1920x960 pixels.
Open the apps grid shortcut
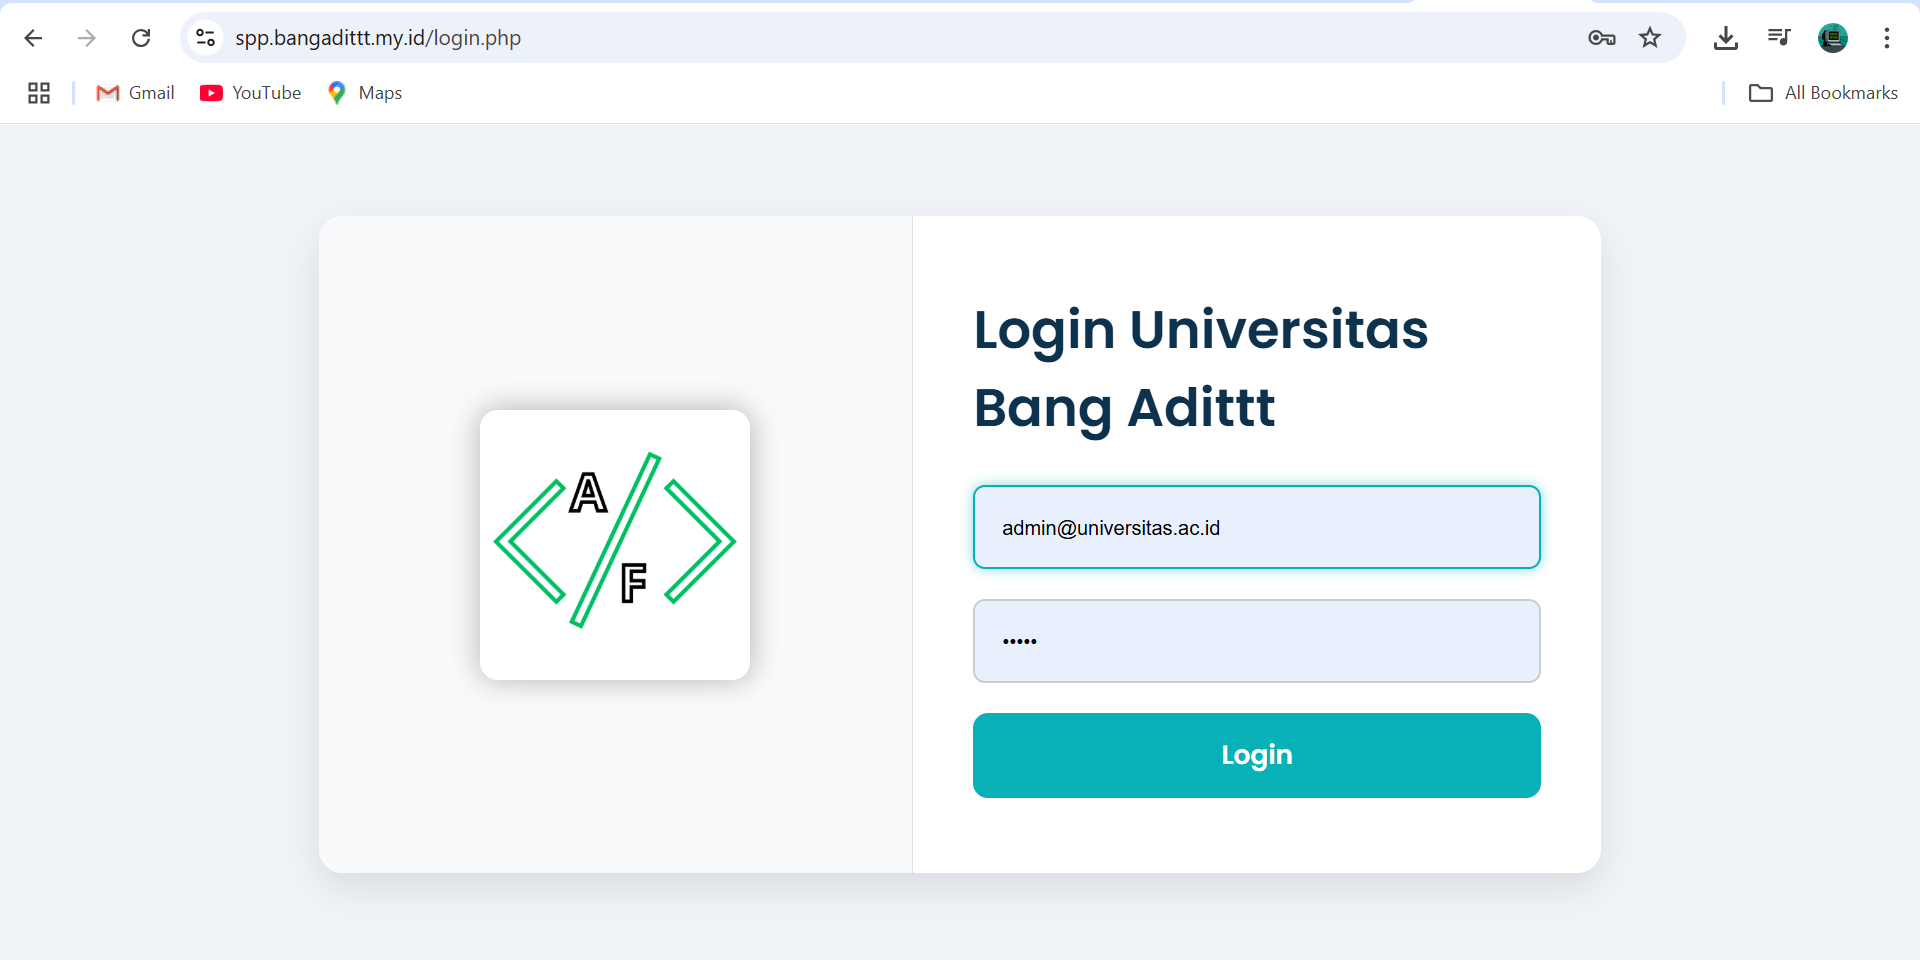39,93
